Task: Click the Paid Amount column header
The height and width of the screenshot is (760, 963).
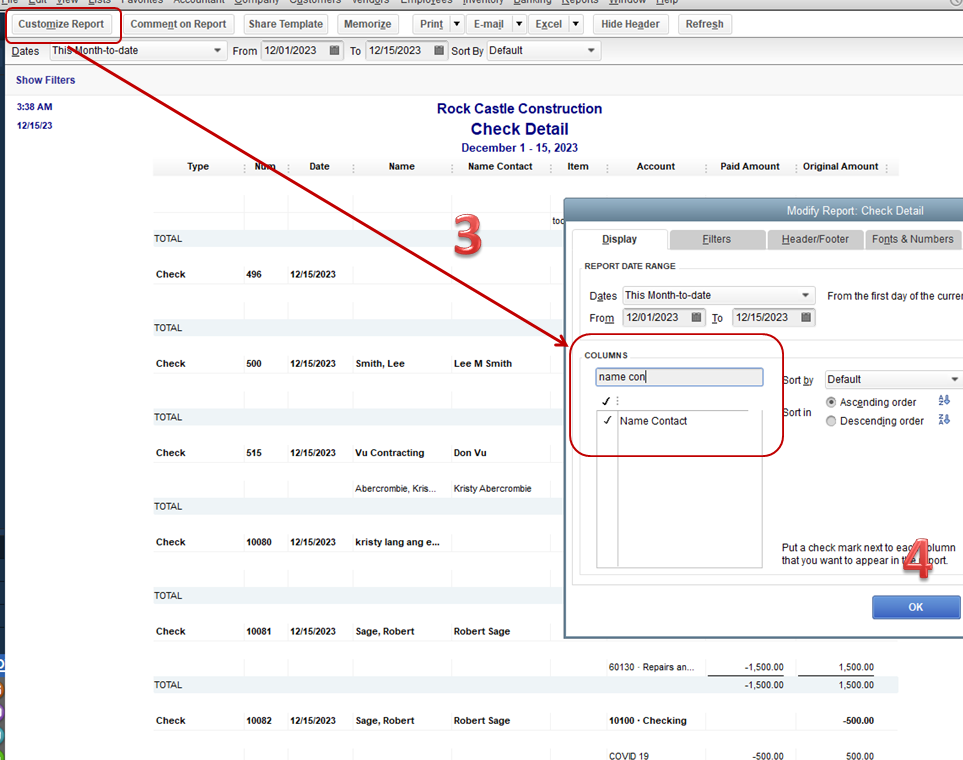Action: 750,166
